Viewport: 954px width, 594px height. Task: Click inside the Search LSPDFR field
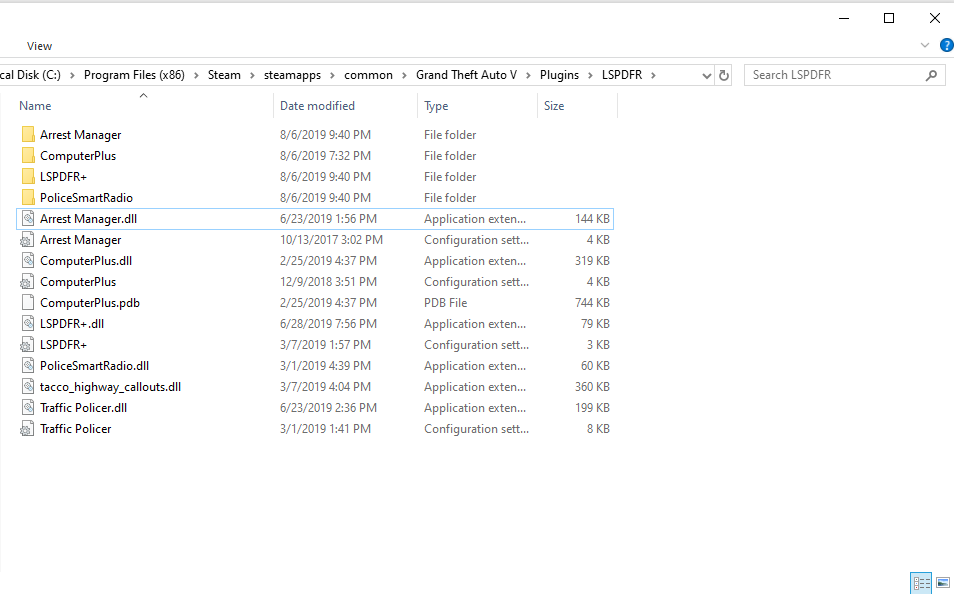(835, 75)
